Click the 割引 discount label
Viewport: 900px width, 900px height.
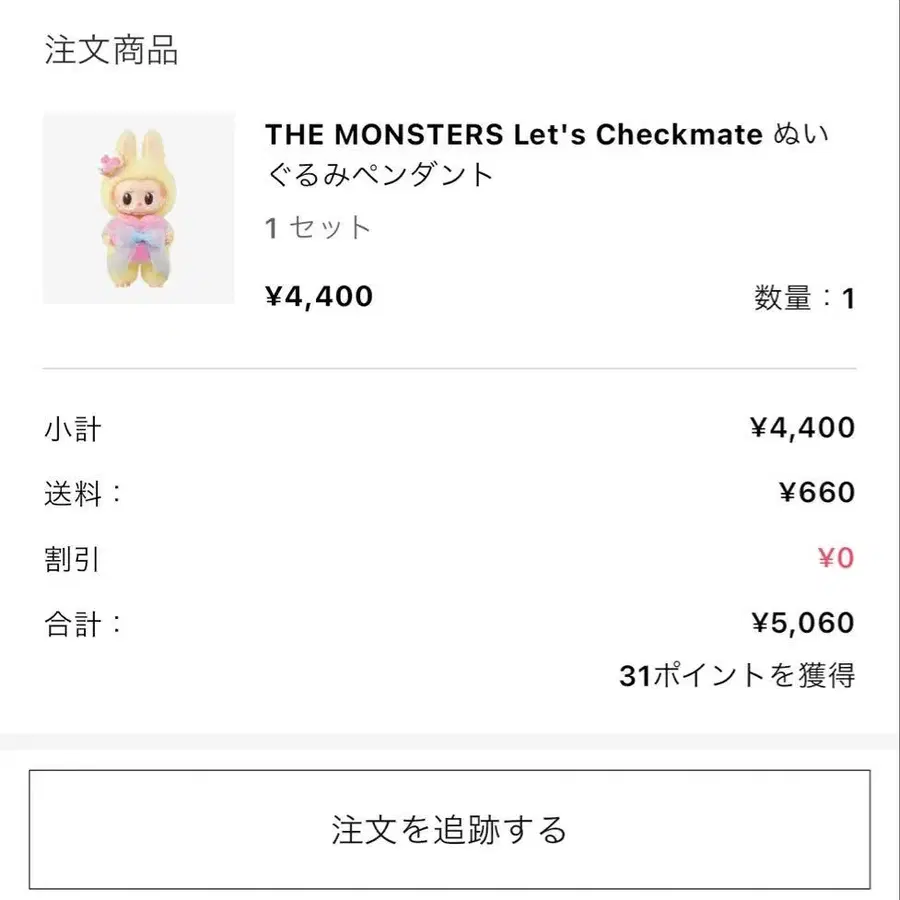click(x=73, y=558)
